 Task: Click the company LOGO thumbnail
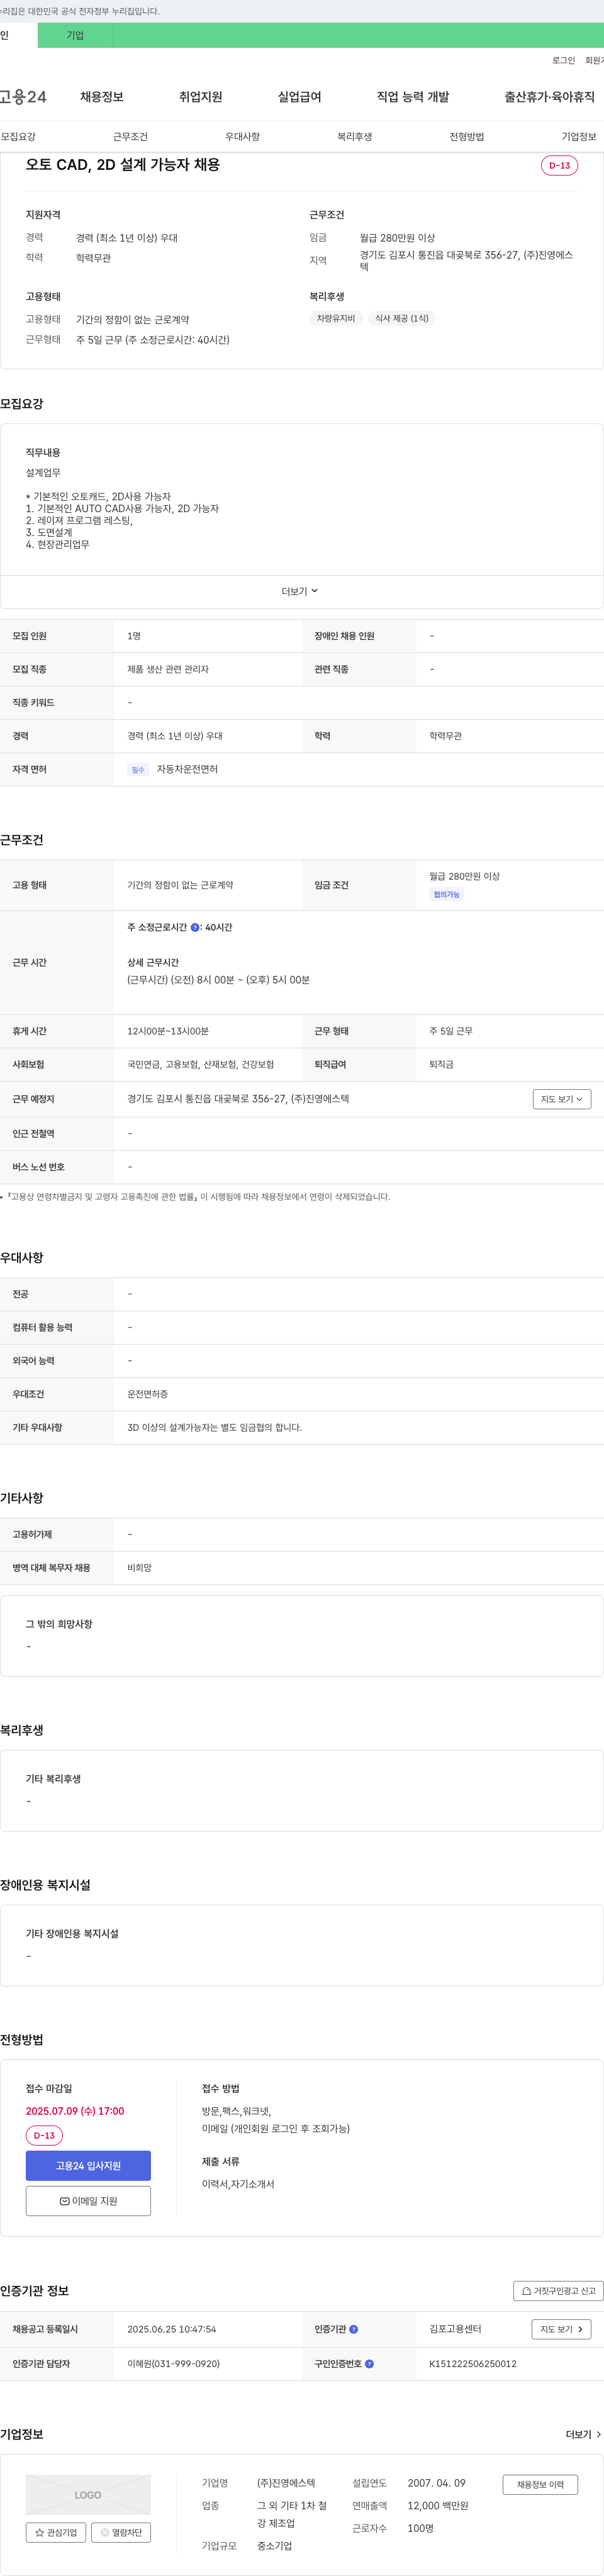click(88, 2495)
